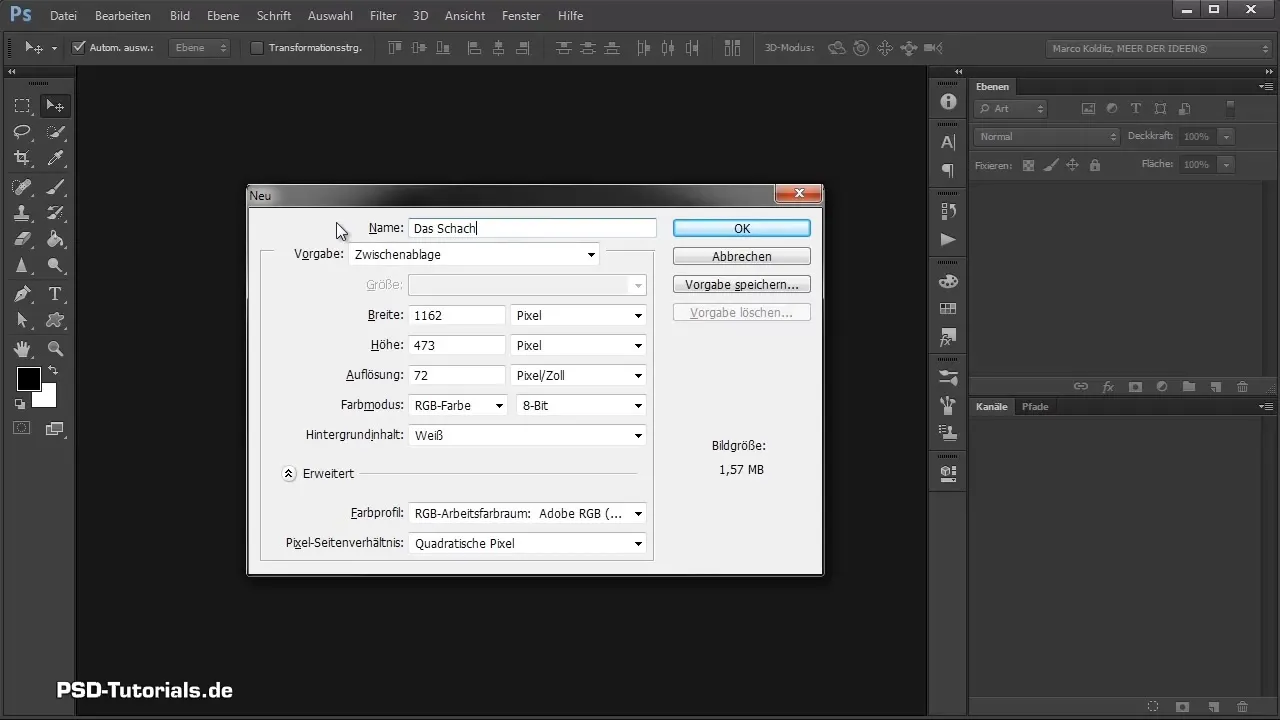Toggle lock all padlock icon
This screenshot has height=720, width=1280.
click(x=1094, y=165)
